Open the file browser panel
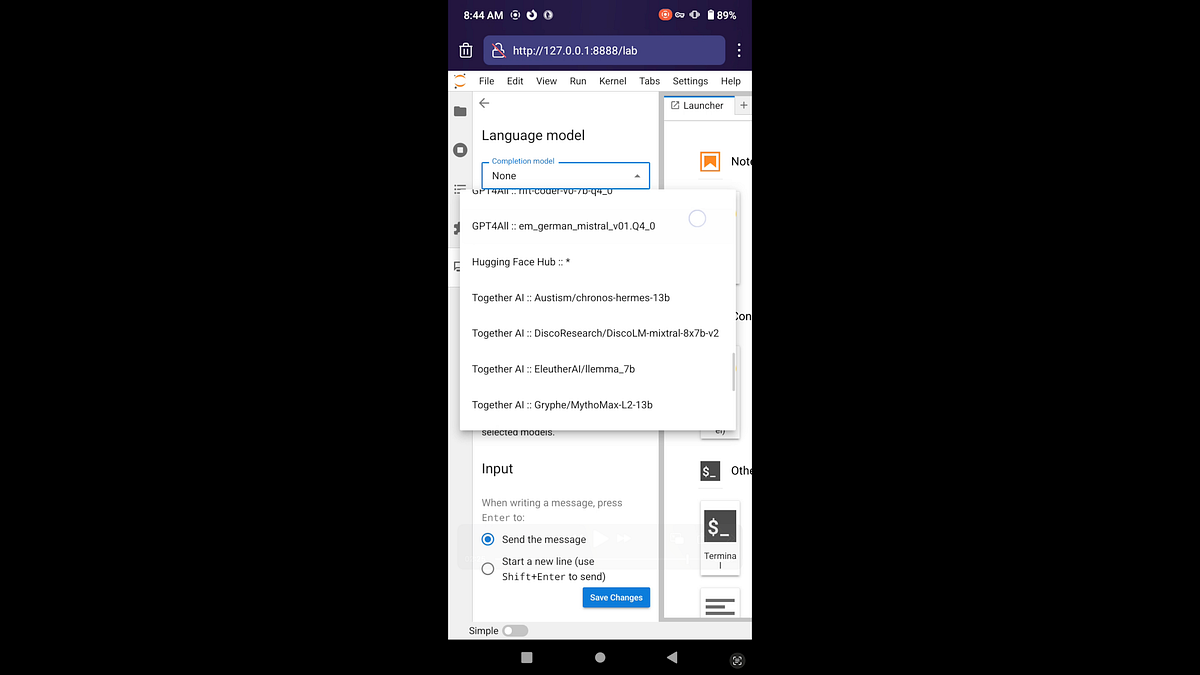1200x675 pixels. pyautogui.click(x=459, y=112)
